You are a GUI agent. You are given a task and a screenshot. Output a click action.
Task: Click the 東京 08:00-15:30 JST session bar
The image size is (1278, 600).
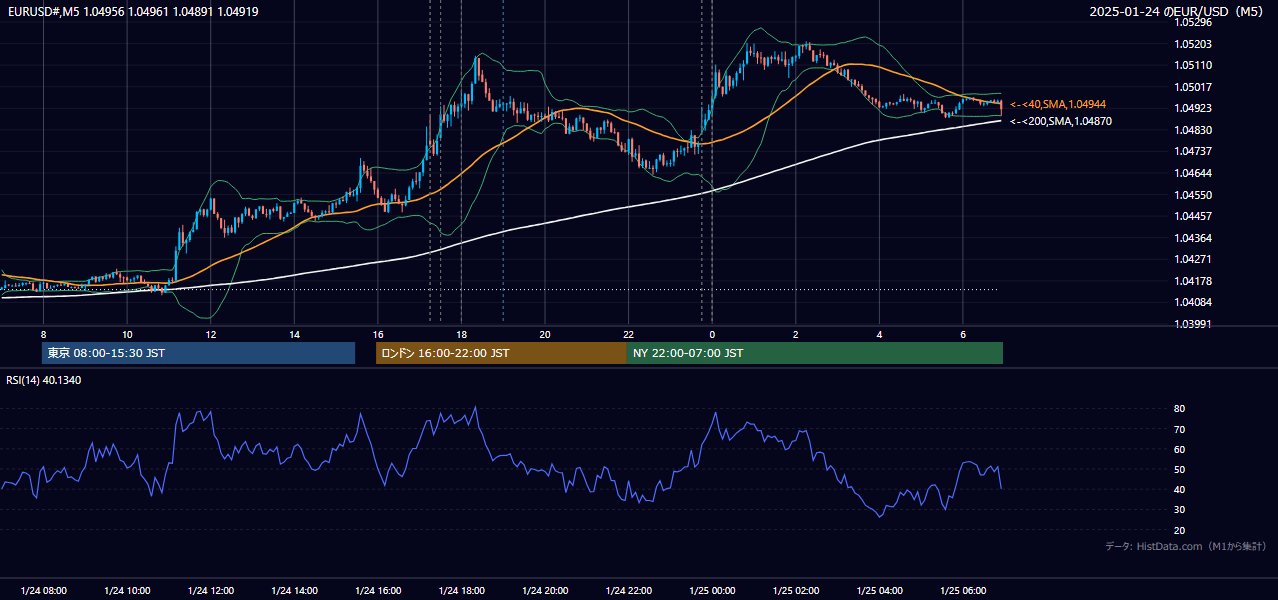coord(198,353)
